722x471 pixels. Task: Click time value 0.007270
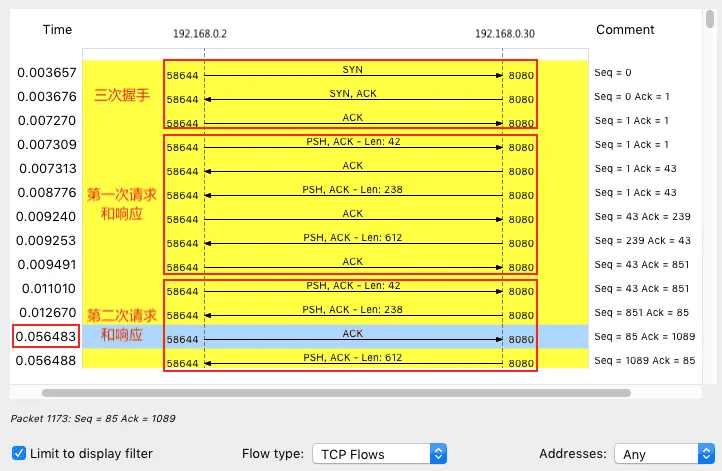pyautogui.click(x=47, y=121)
